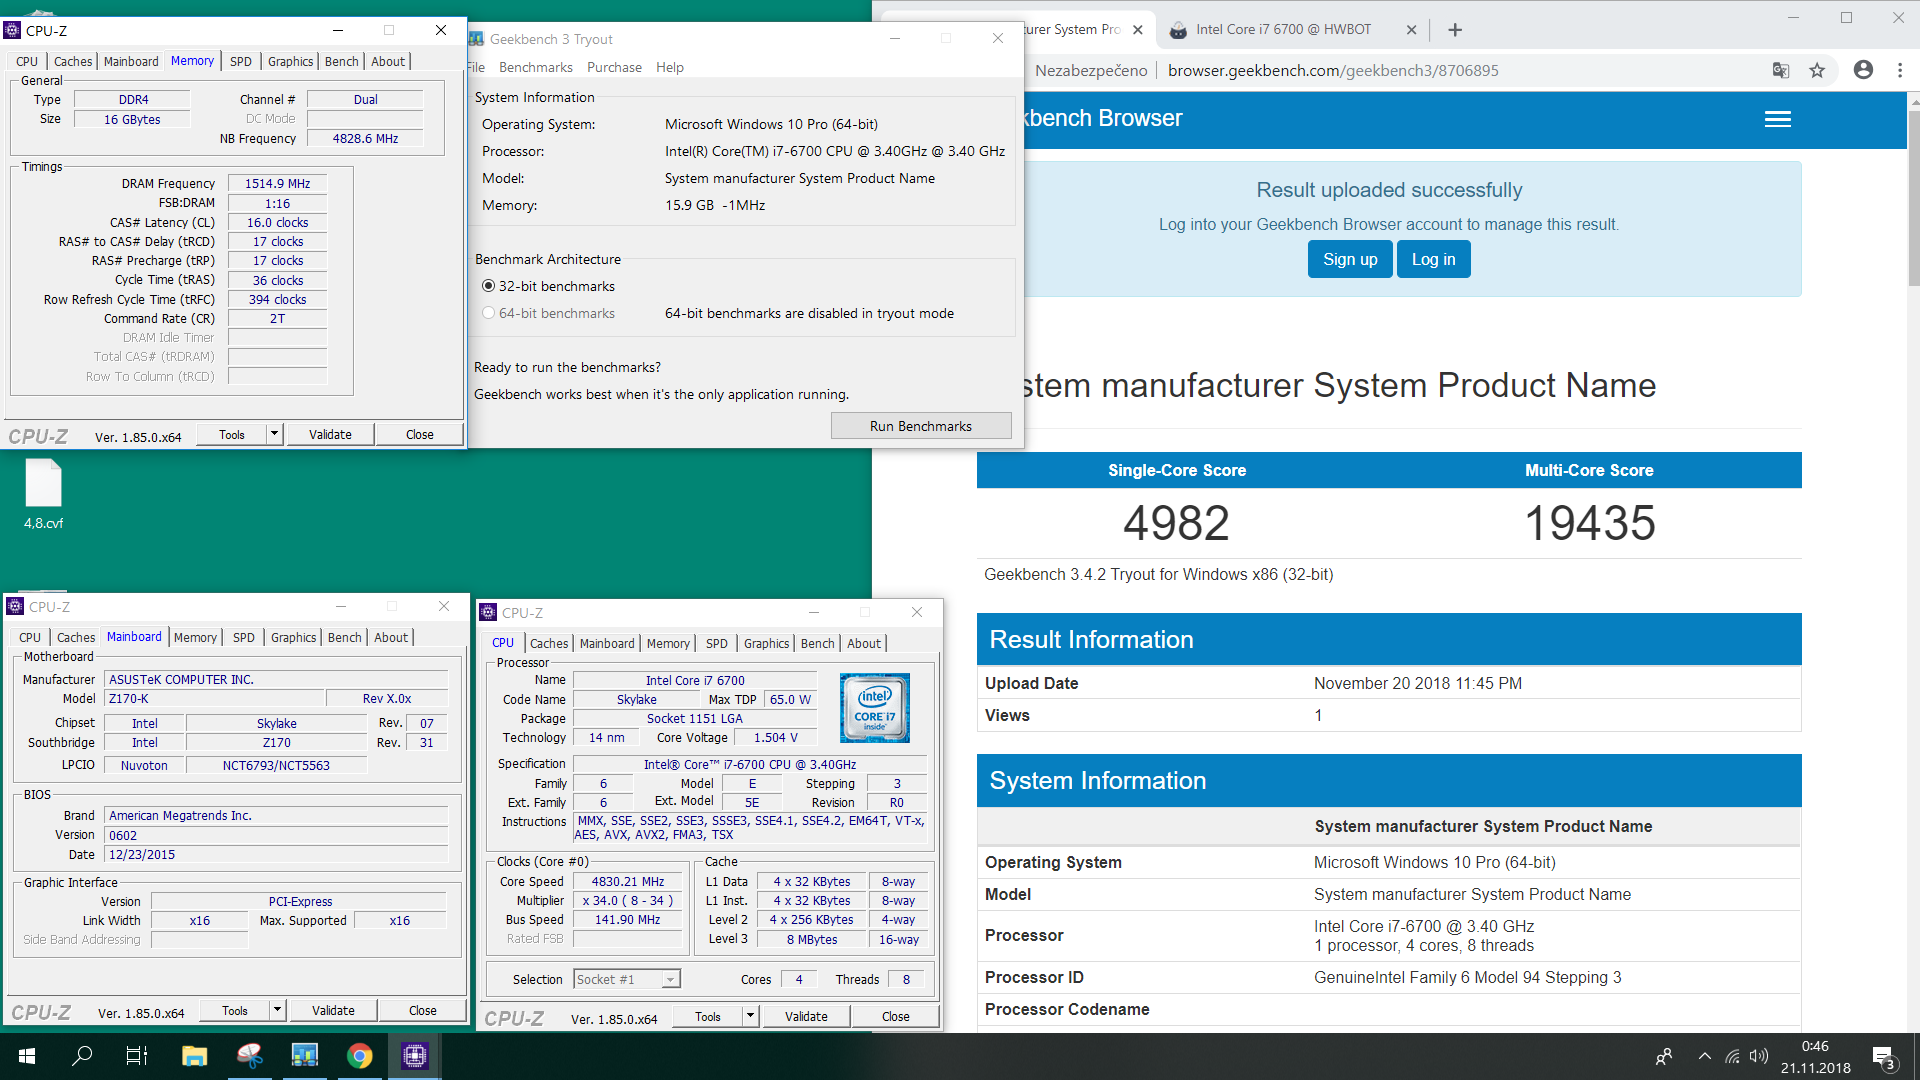Click the BIOS date 12/23/2015 field

click(277, 855)
